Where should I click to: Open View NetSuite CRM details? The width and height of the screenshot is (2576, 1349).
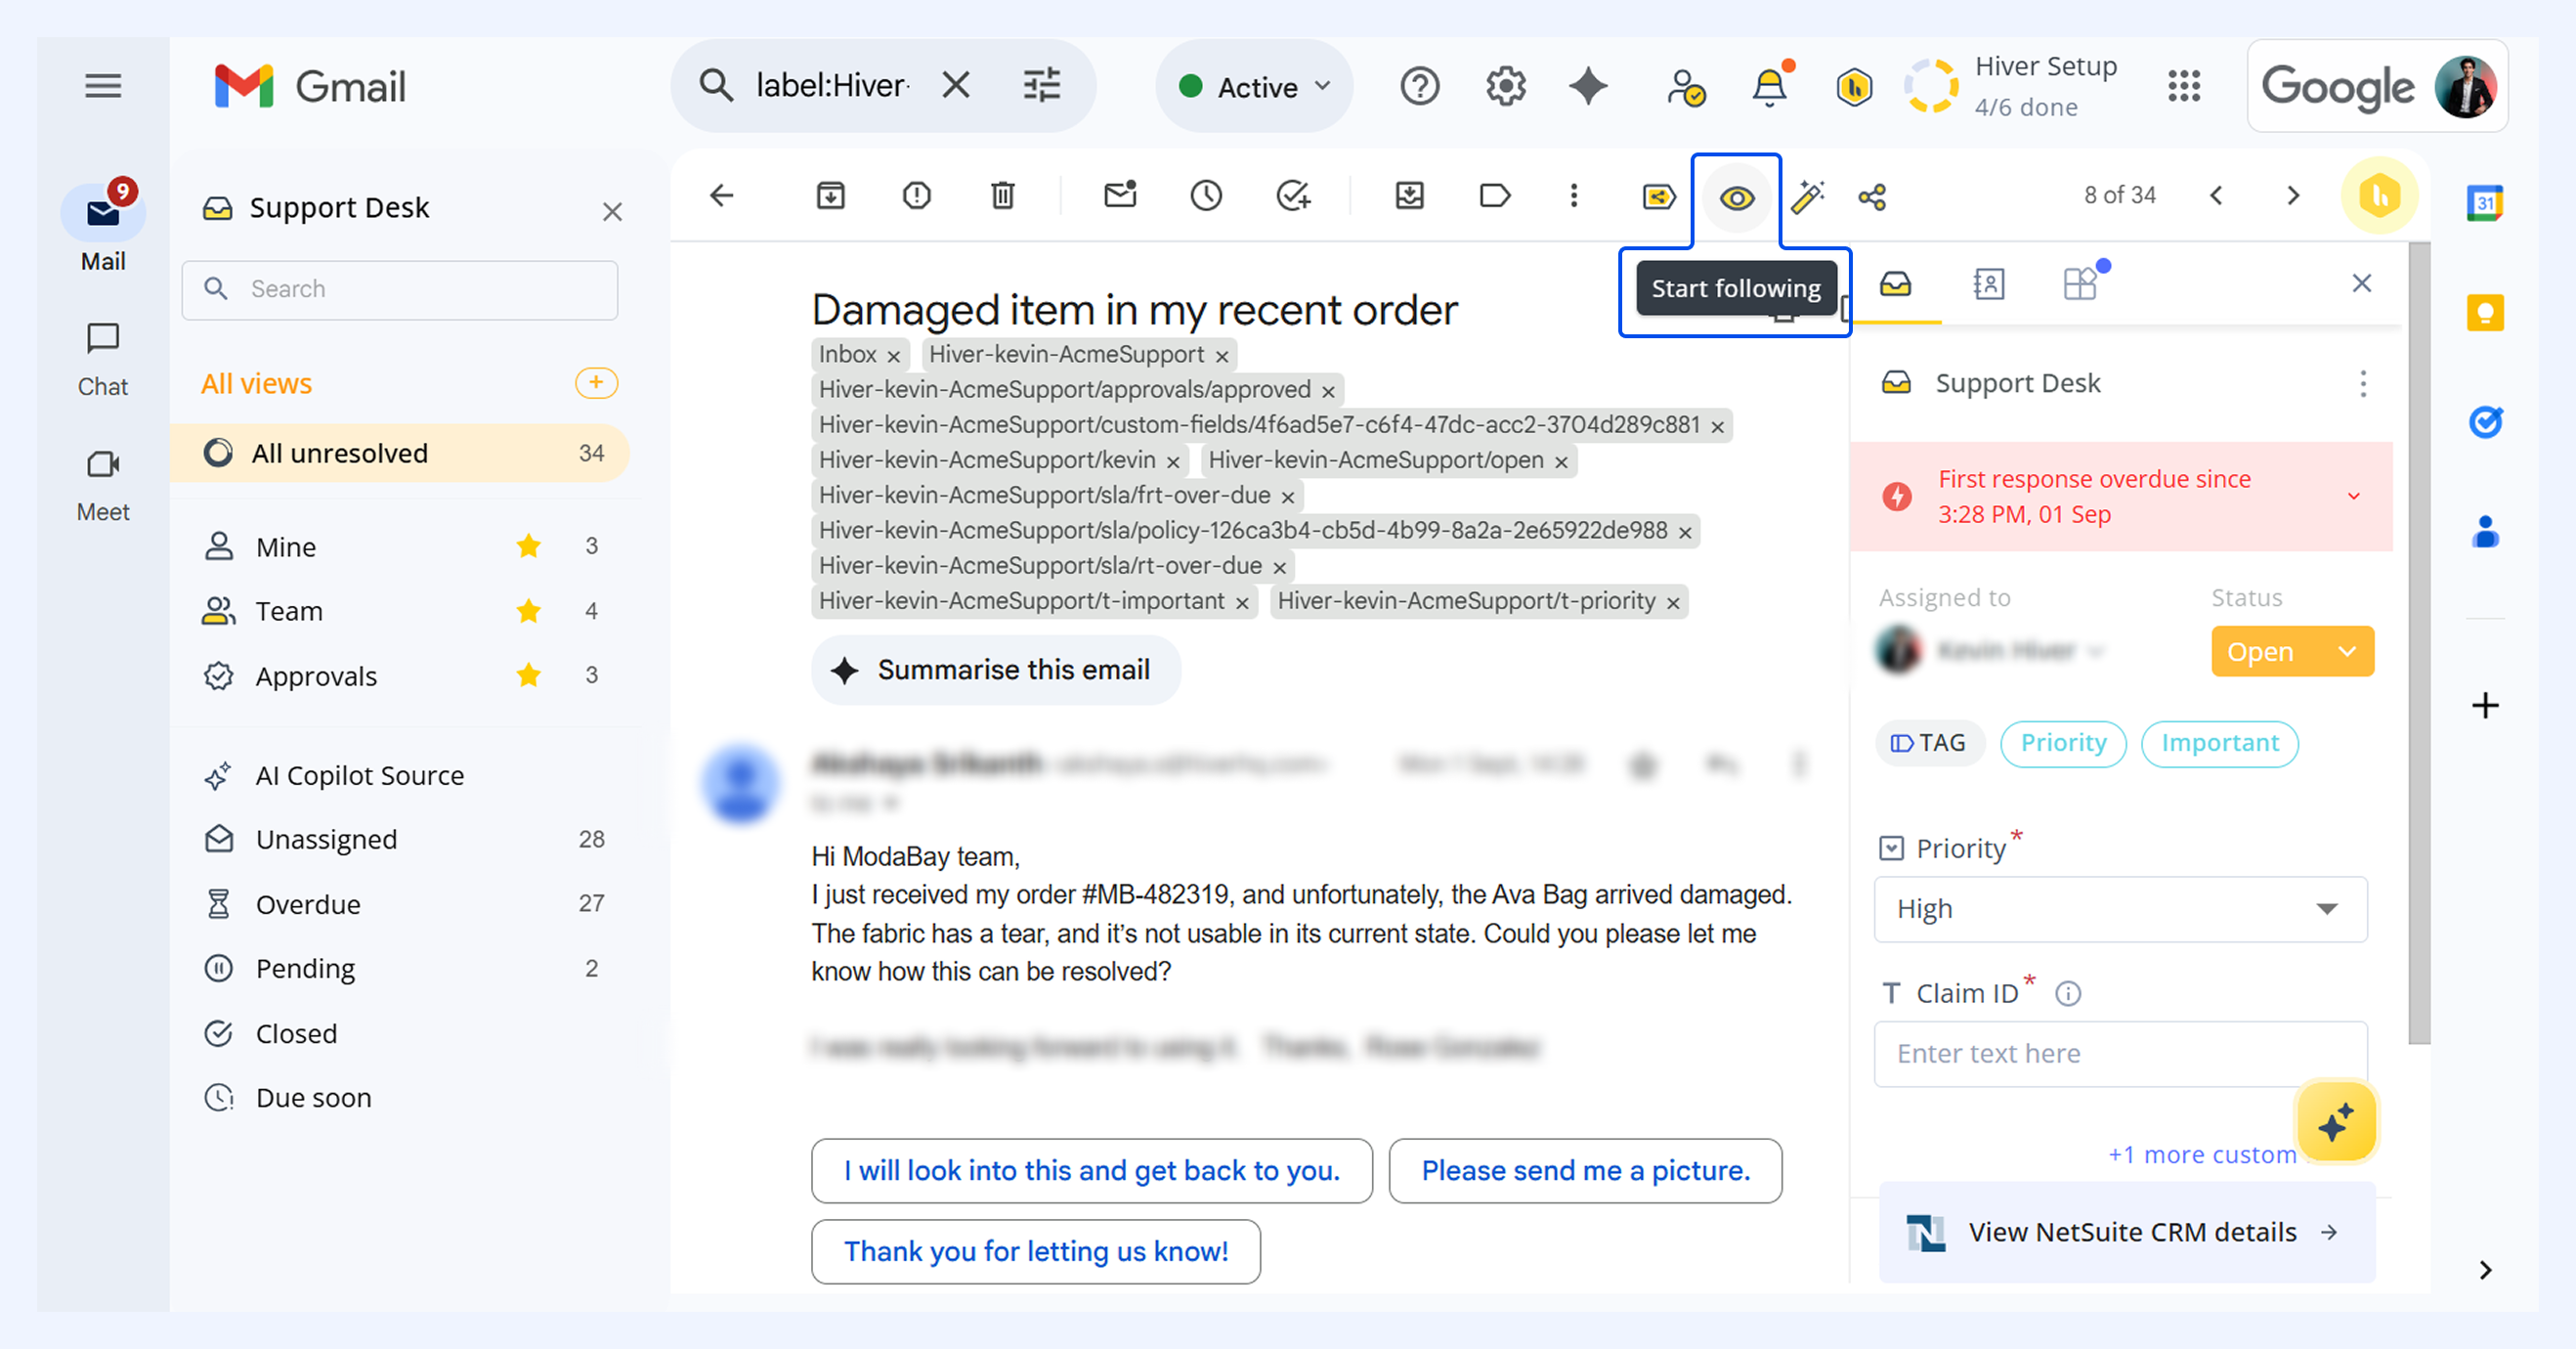[x=2127, y=1233]
